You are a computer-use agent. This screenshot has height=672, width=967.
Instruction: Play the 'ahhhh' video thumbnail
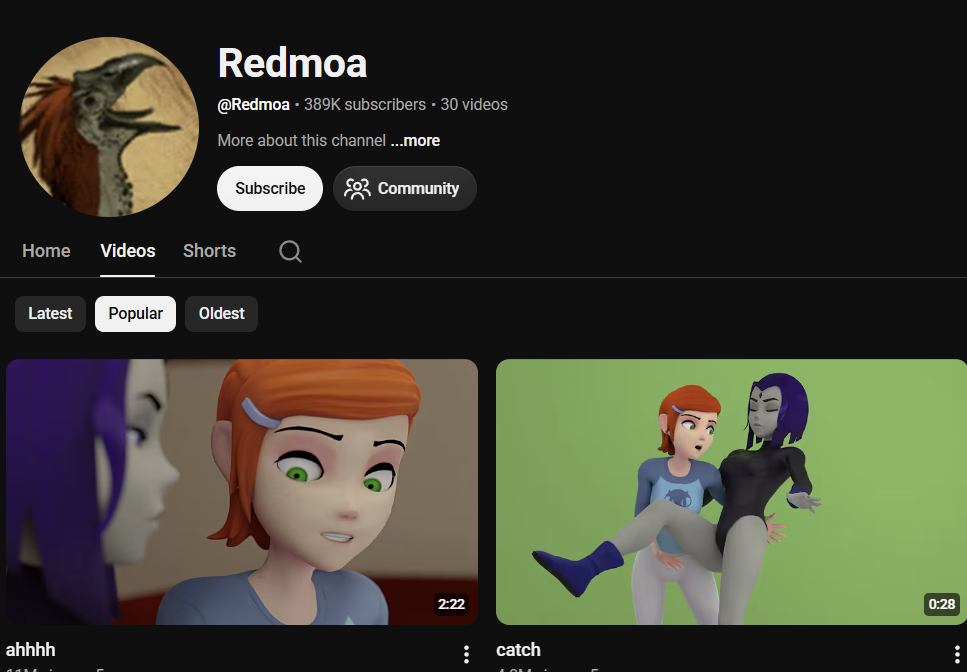(x=242, y=492)
